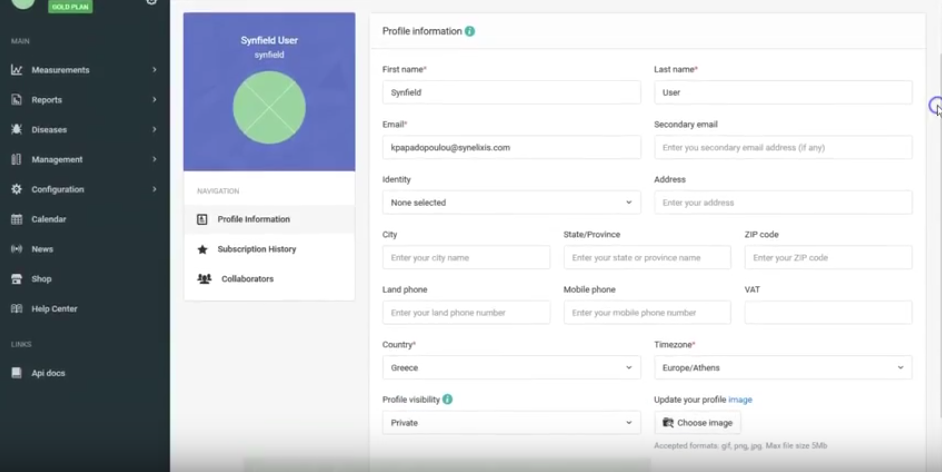Image resolution: width=942 pixels, height=472 pixels.
Task: Expand the Management submenu chevron
Action: click(154, 159)
